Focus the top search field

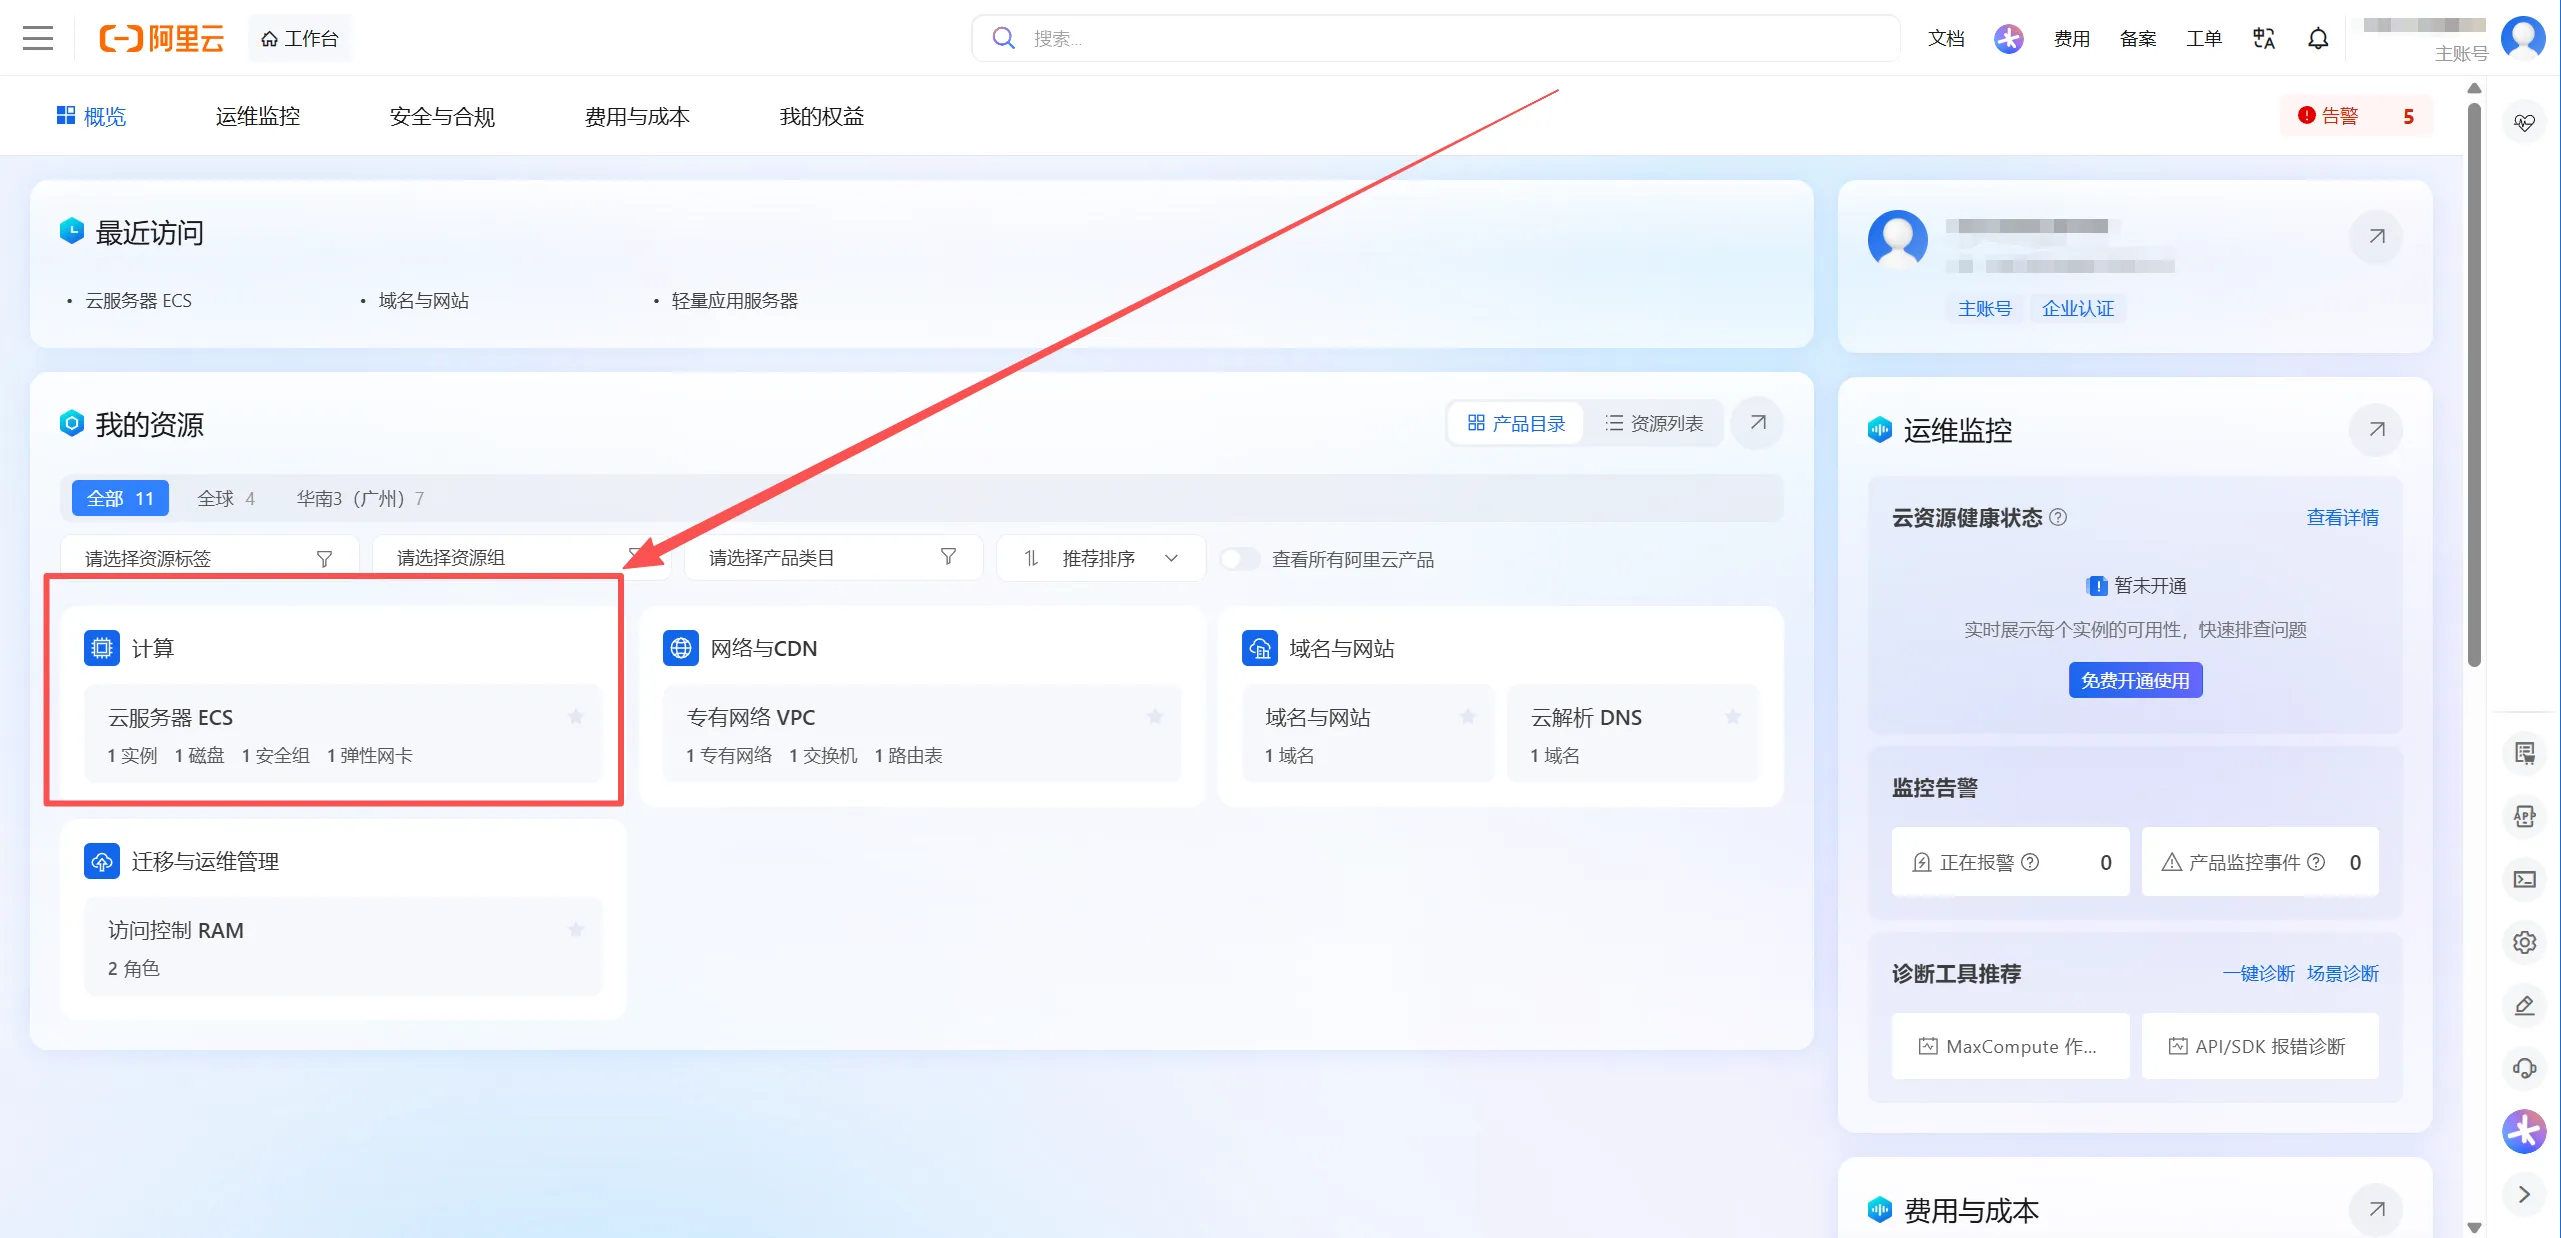coord(1435,38)
